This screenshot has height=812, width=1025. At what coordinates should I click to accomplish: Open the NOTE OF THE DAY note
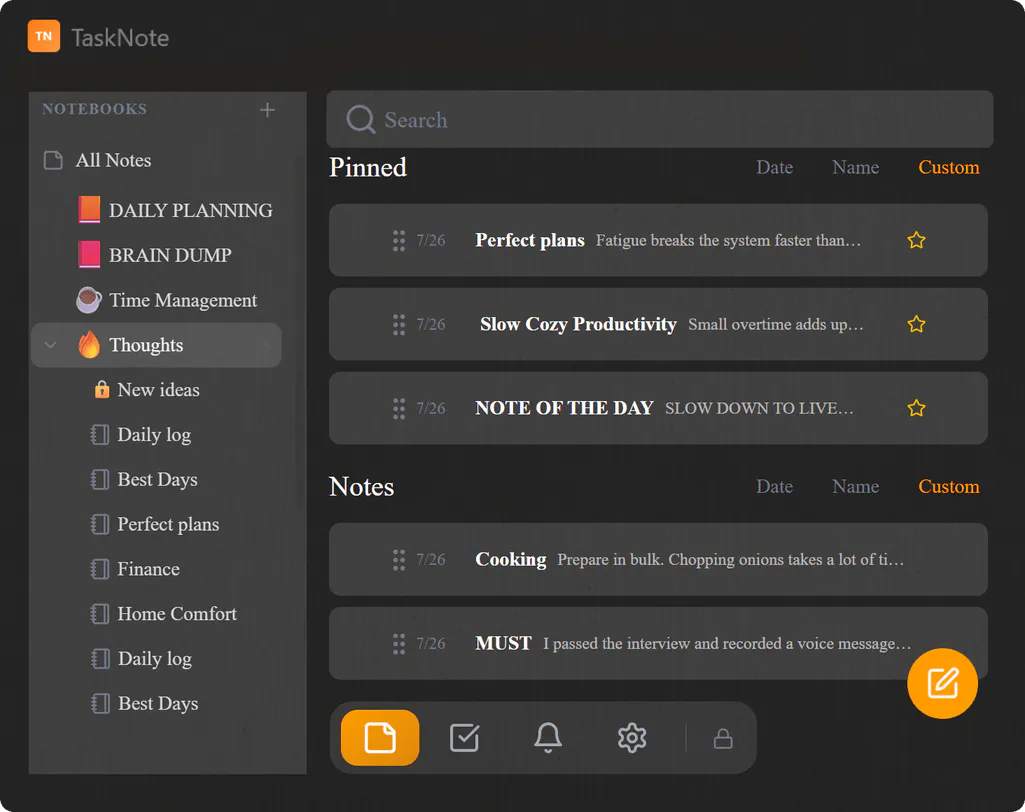(x=658, y=408)
